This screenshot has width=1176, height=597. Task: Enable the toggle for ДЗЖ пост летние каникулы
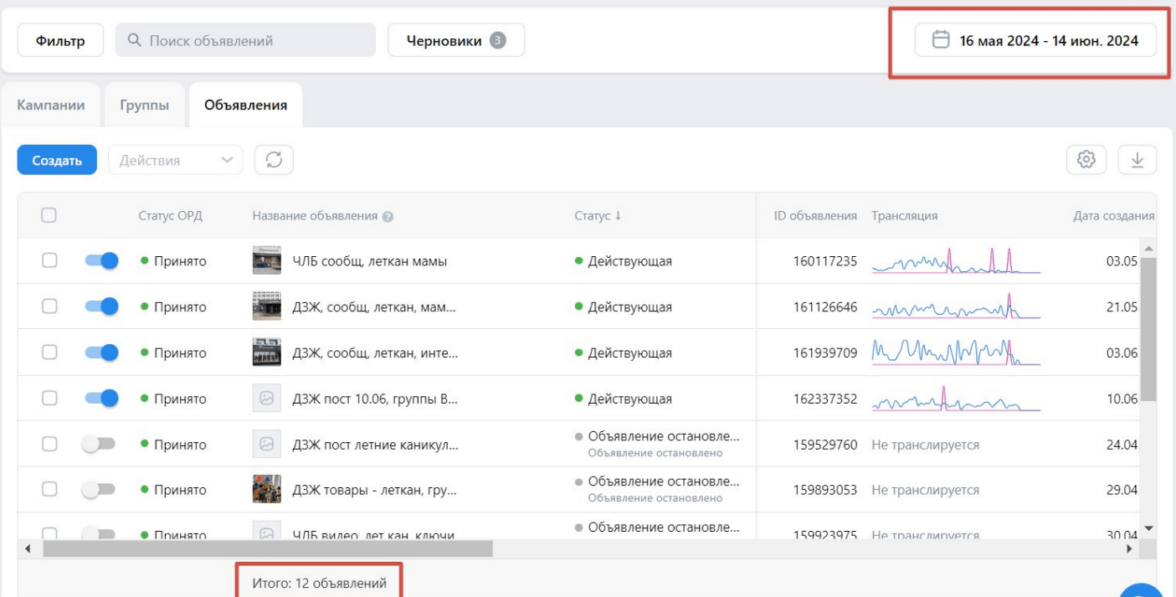99,445
